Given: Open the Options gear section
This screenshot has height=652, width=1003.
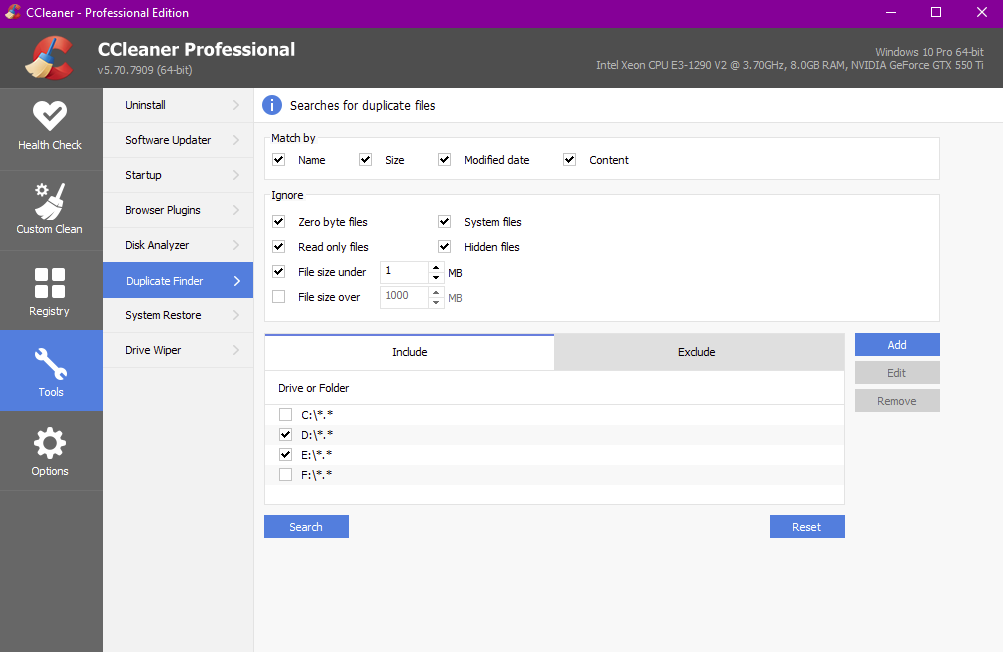Looking at the screenshot, I should click(x=51, y=451).
